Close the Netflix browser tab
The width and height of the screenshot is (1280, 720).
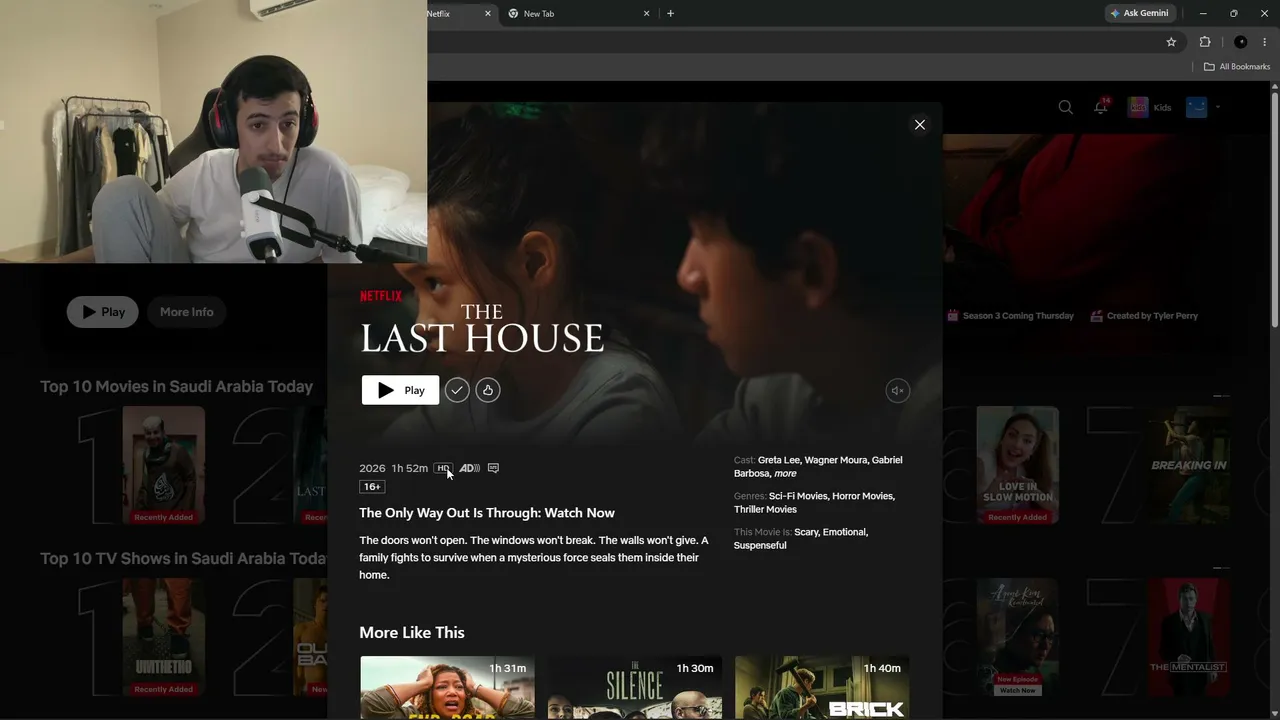[488, 14]
